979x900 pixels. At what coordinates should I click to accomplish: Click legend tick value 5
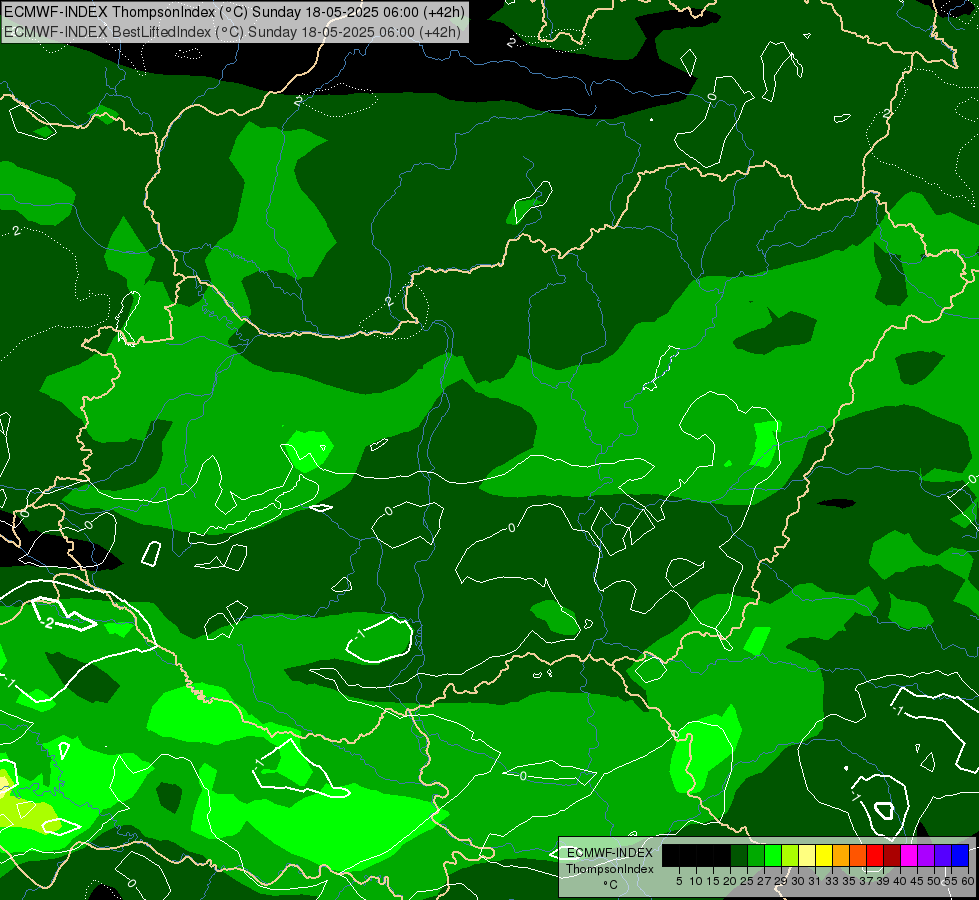[x=679, y=881]
